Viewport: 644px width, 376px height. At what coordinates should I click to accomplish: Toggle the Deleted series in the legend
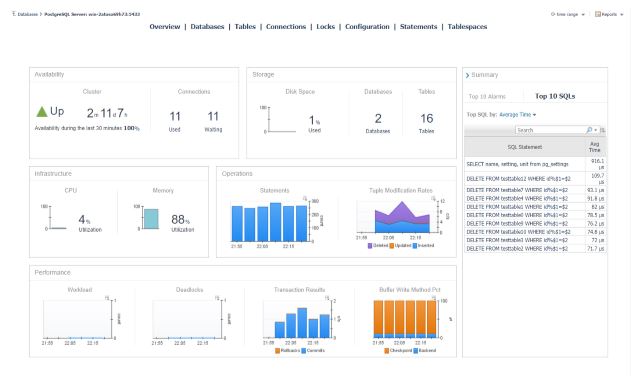click(378, 245)
